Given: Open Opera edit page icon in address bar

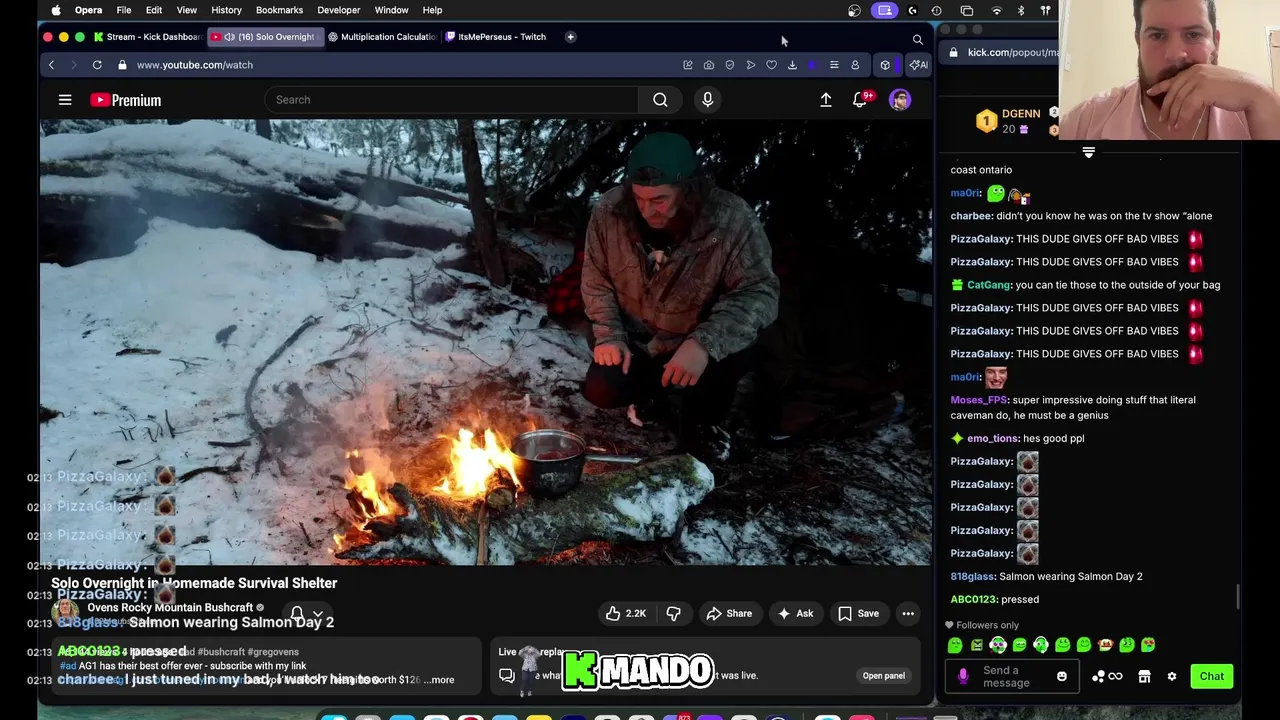Looking at the screenshot, I should (x=688, y=65).
